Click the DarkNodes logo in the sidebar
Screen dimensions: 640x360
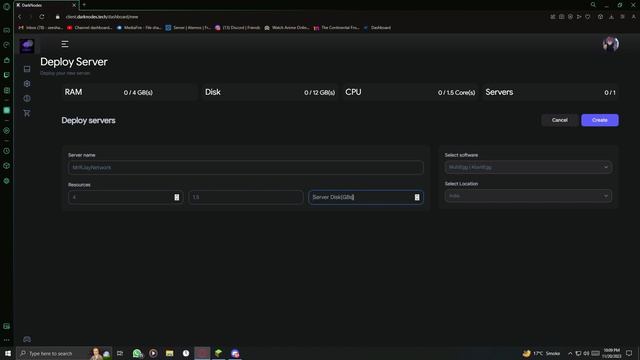(27, 46)
